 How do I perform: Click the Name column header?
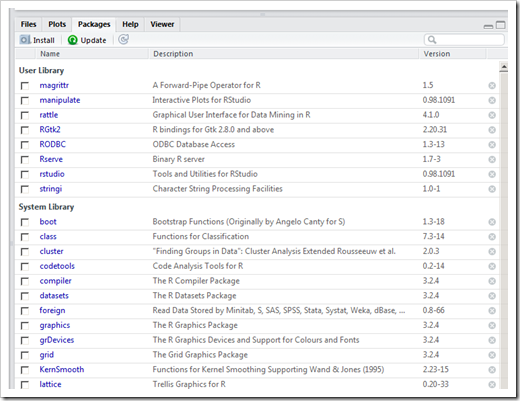(92, 54)
